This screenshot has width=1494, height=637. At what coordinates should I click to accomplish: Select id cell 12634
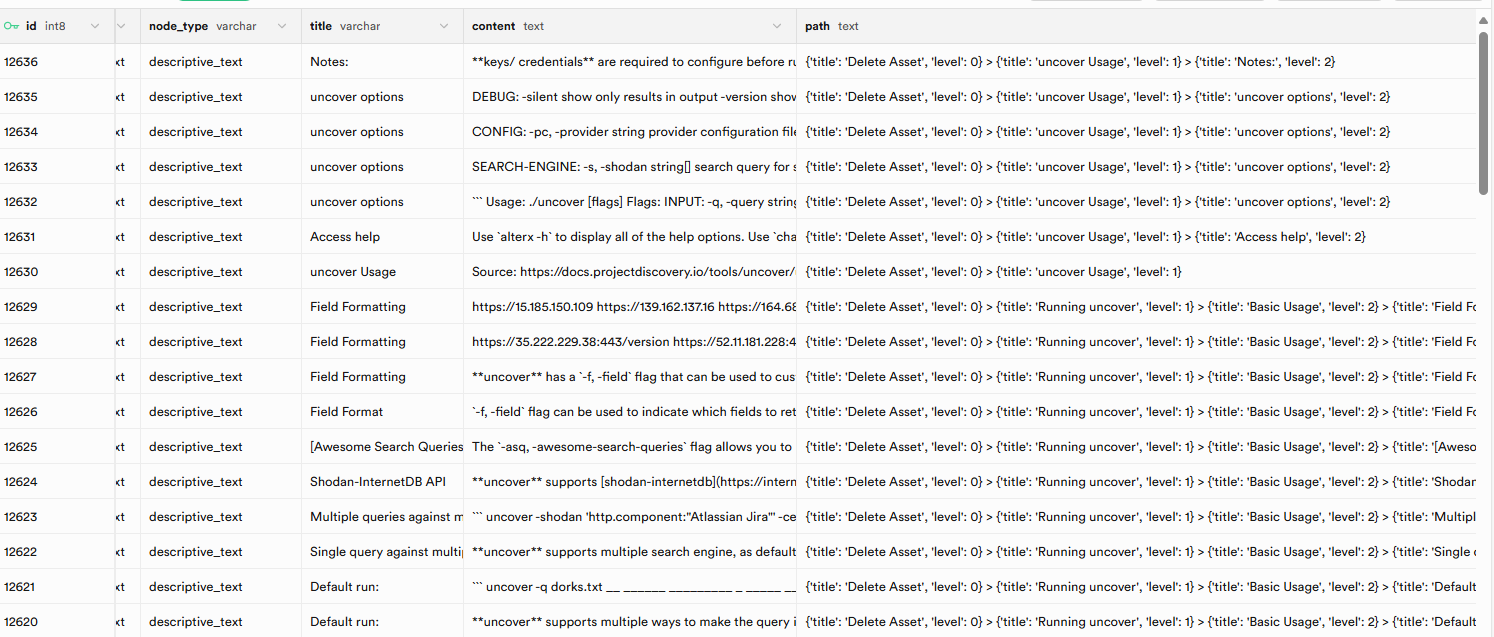pos(57,132)
